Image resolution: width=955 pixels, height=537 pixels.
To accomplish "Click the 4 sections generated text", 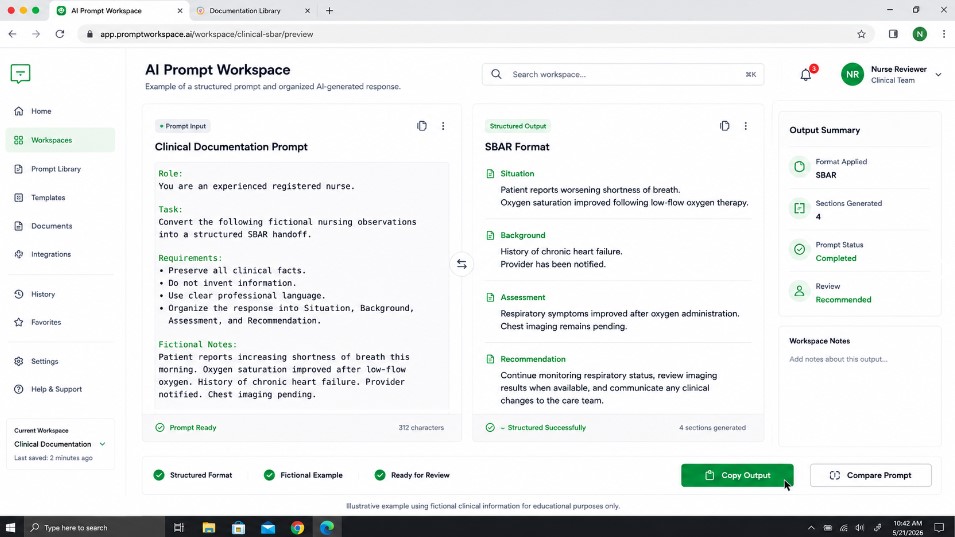I will pos(712,427).
